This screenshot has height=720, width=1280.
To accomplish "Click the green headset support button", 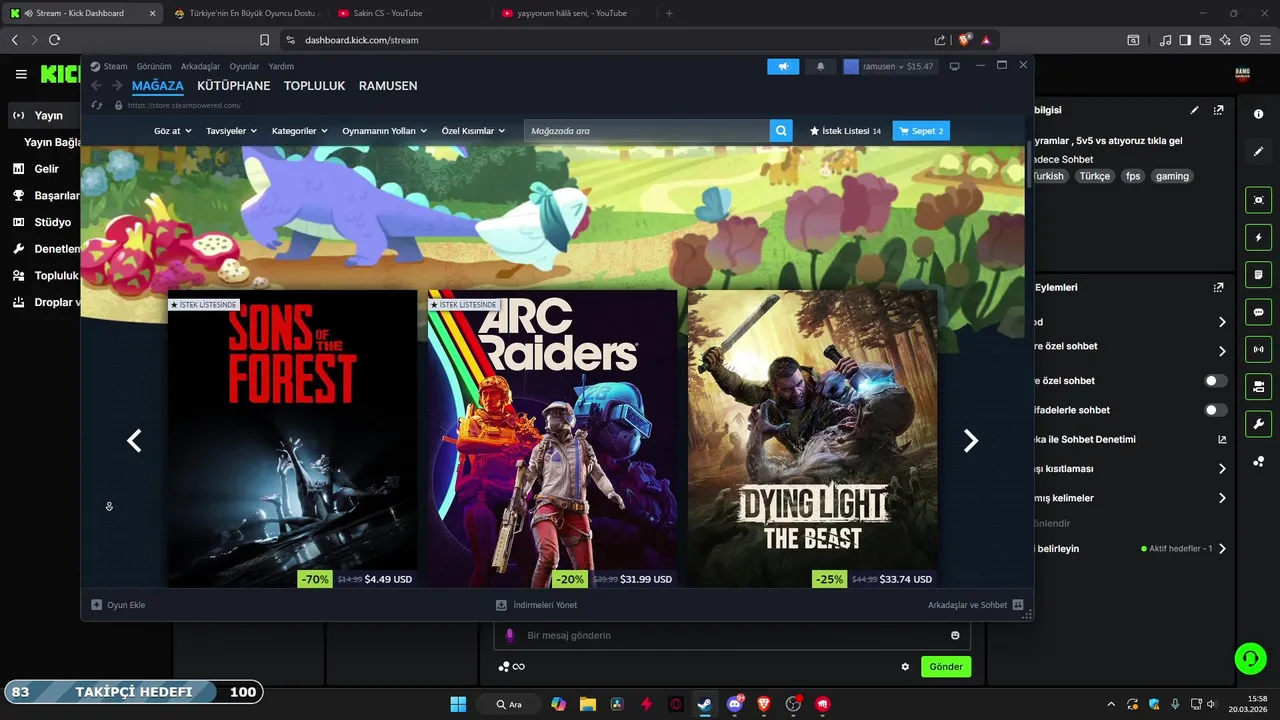I will 1250,658.
